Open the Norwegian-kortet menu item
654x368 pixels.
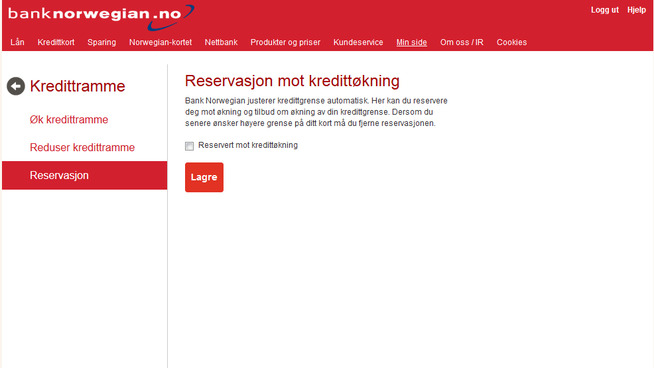click(x=160, y=43)
